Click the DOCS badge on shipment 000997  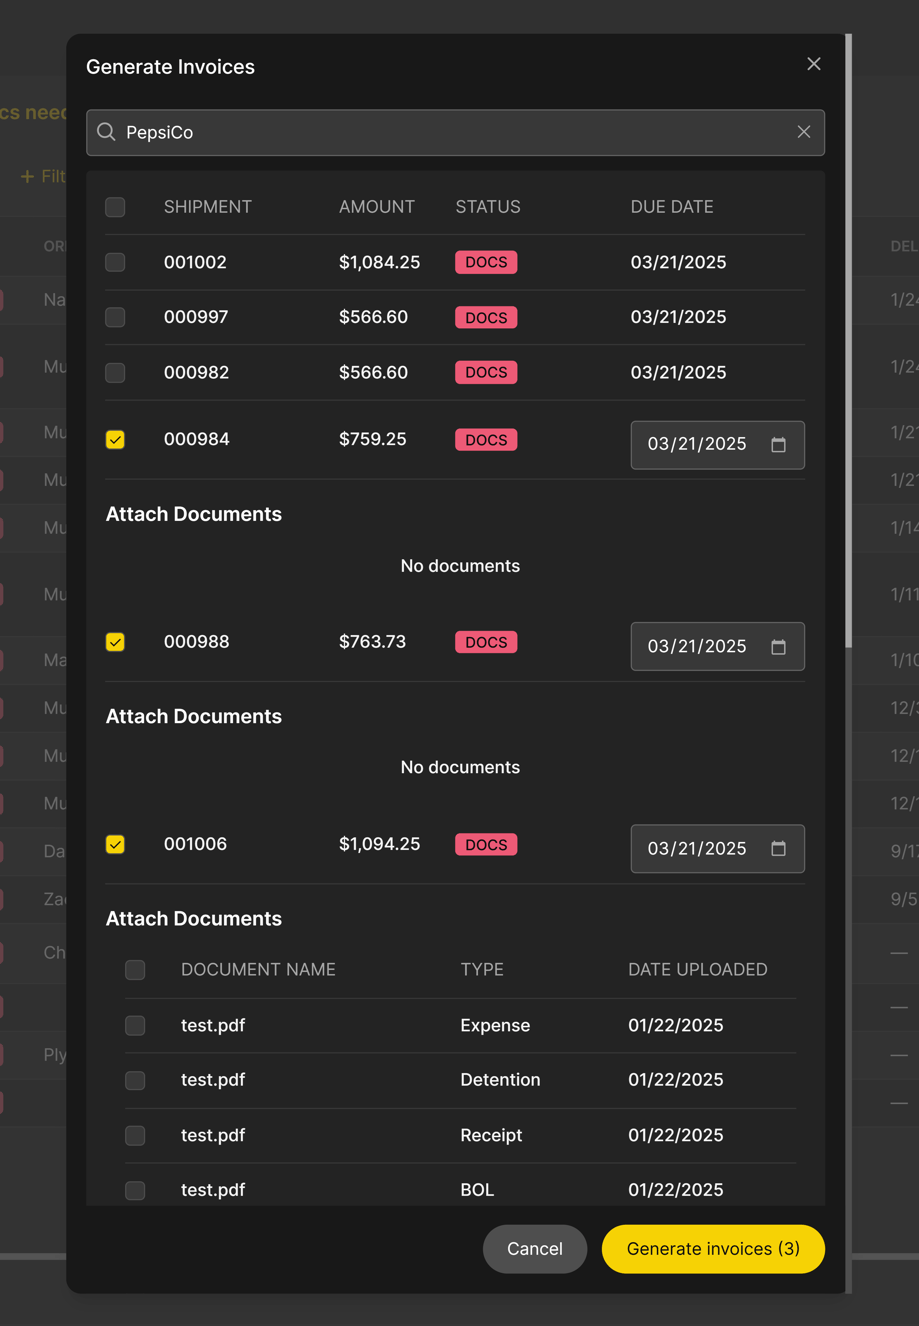tap(486, 316)
